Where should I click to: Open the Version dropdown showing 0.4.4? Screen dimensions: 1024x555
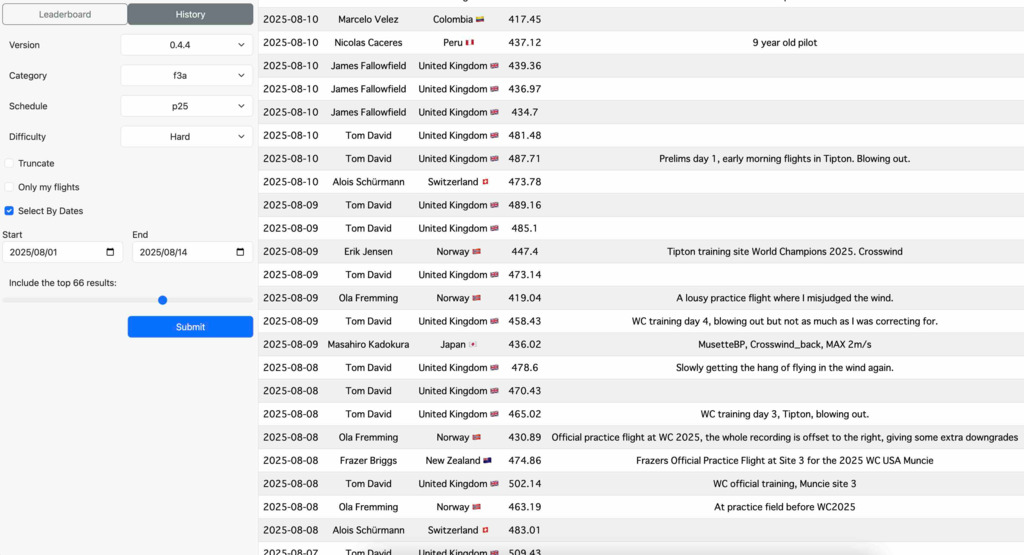(186, 45)
